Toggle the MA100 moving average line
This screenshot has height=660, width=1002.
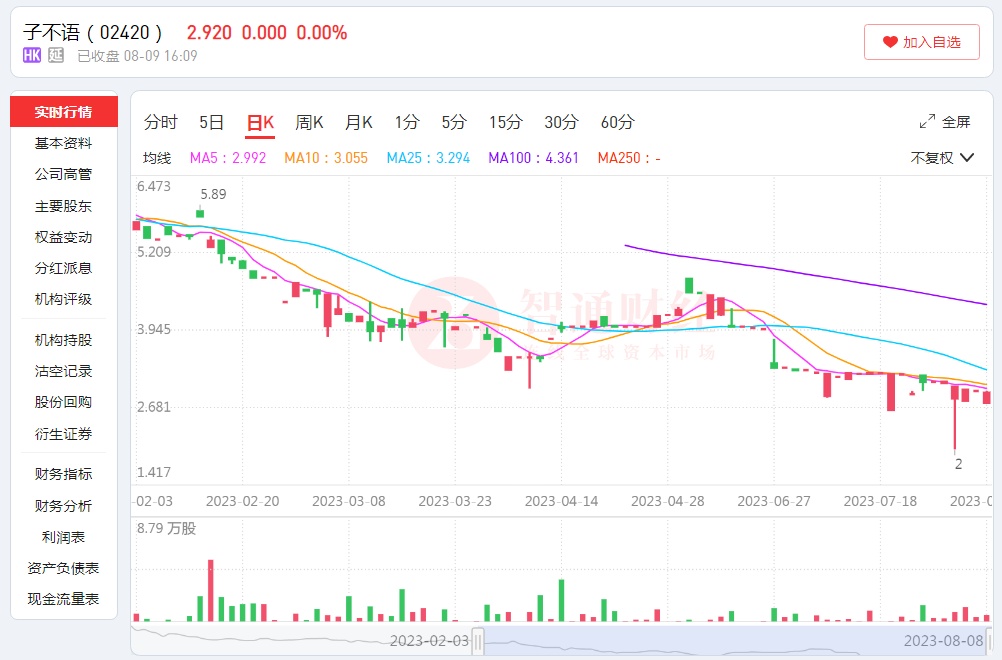pyautogui.click(x=533, y=158)
